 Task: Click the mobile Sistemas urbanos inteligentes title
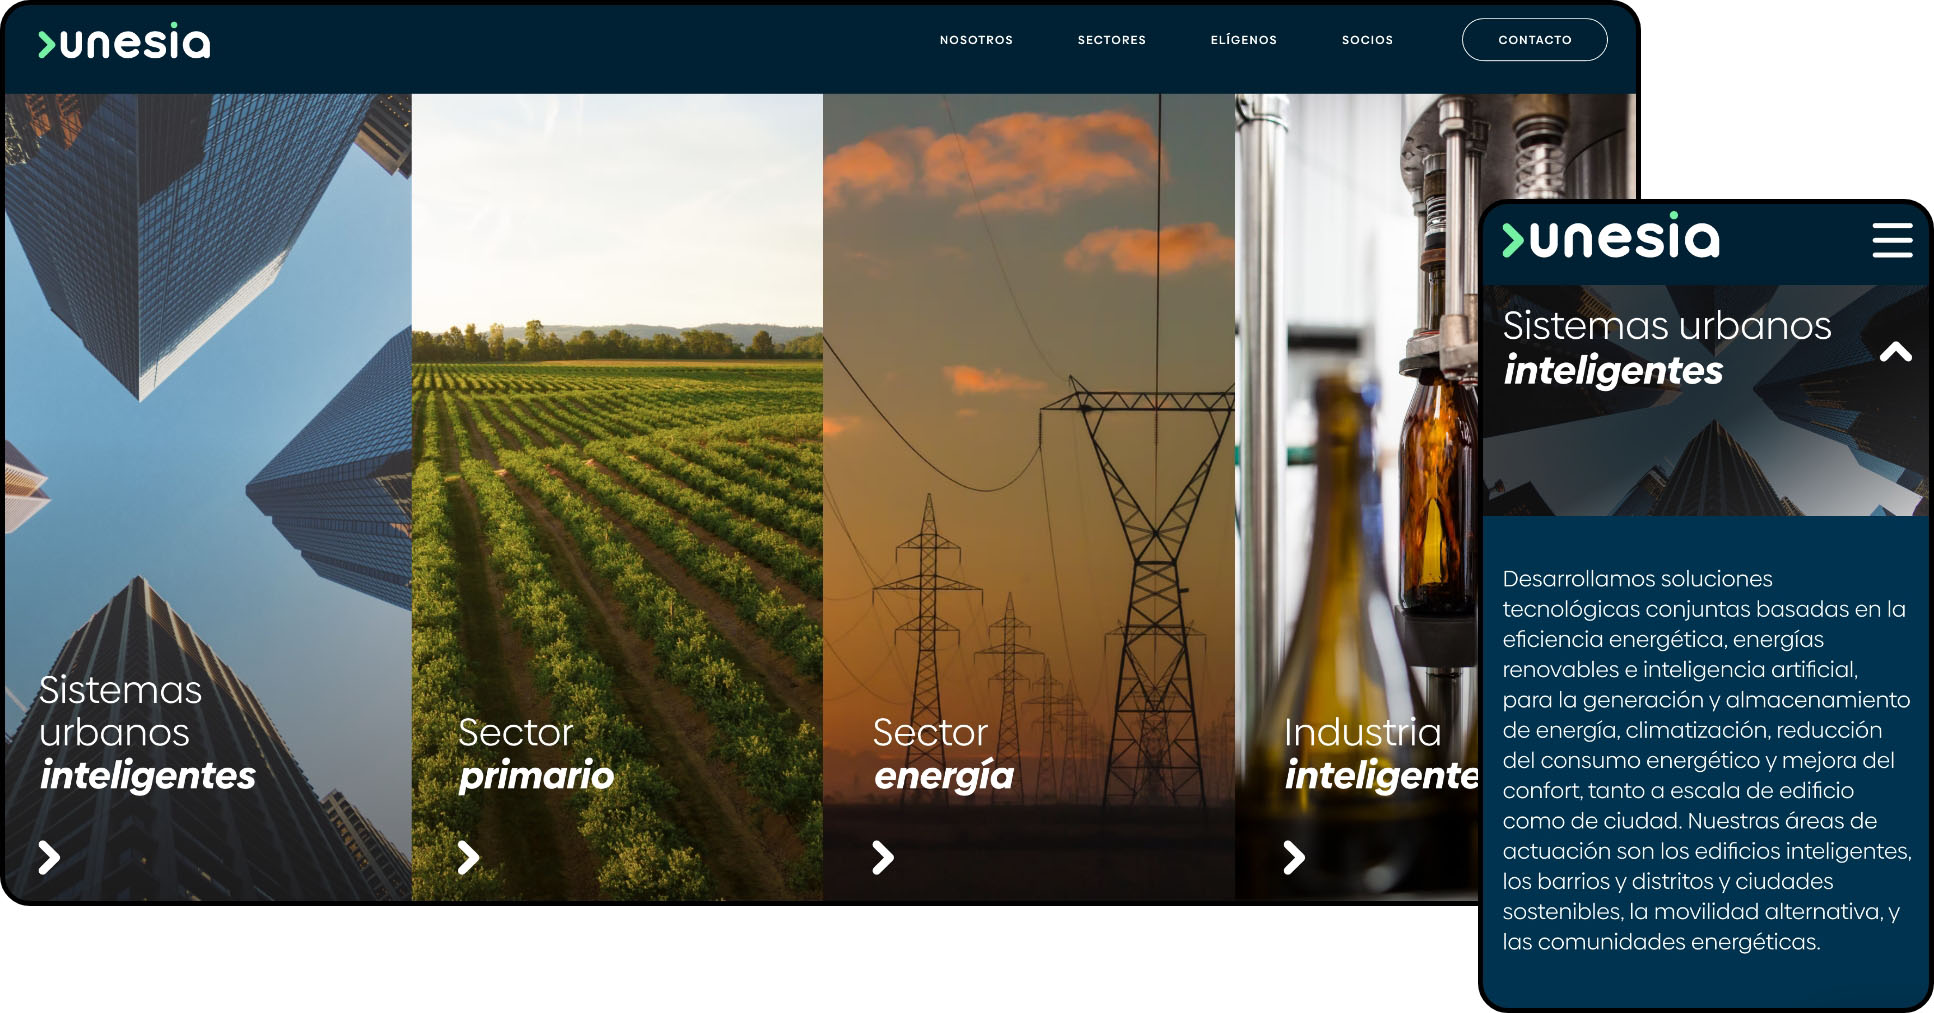point(1666,348)
